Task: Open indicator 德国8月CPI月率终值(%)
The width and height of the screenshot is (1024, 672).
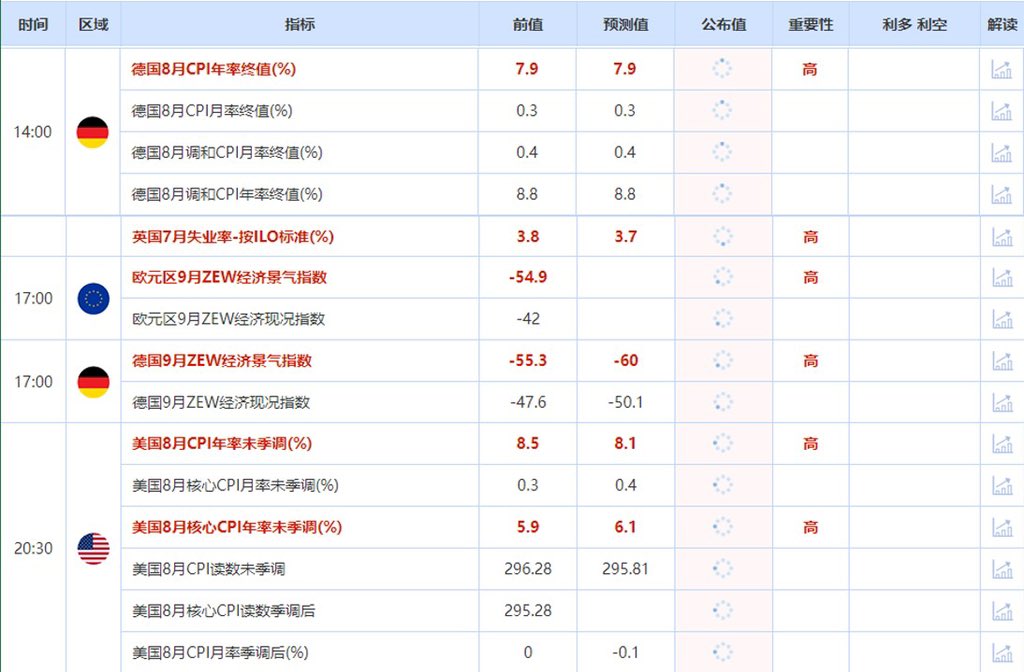Action: 212,110
